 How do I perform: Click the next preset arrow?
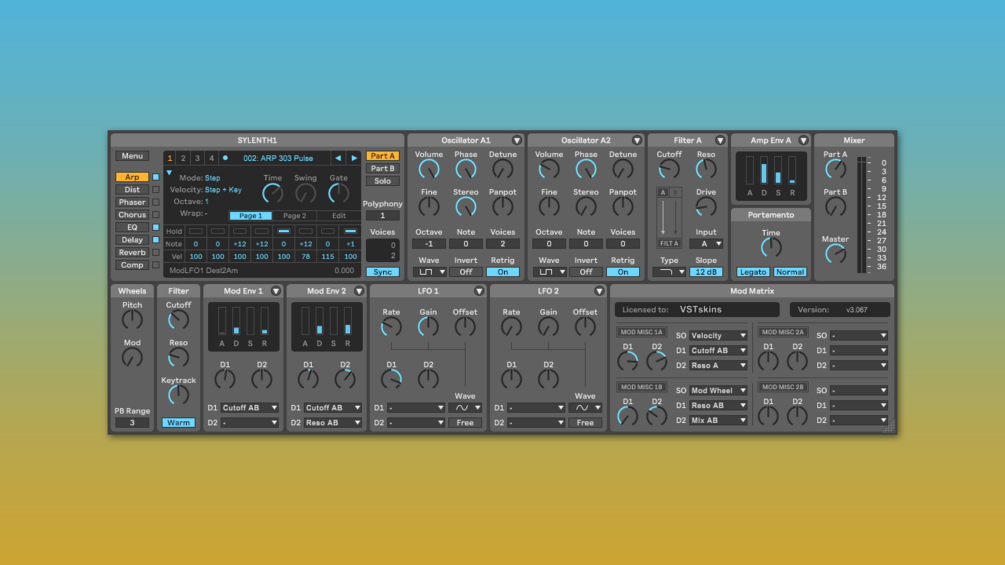pos(354,158)
